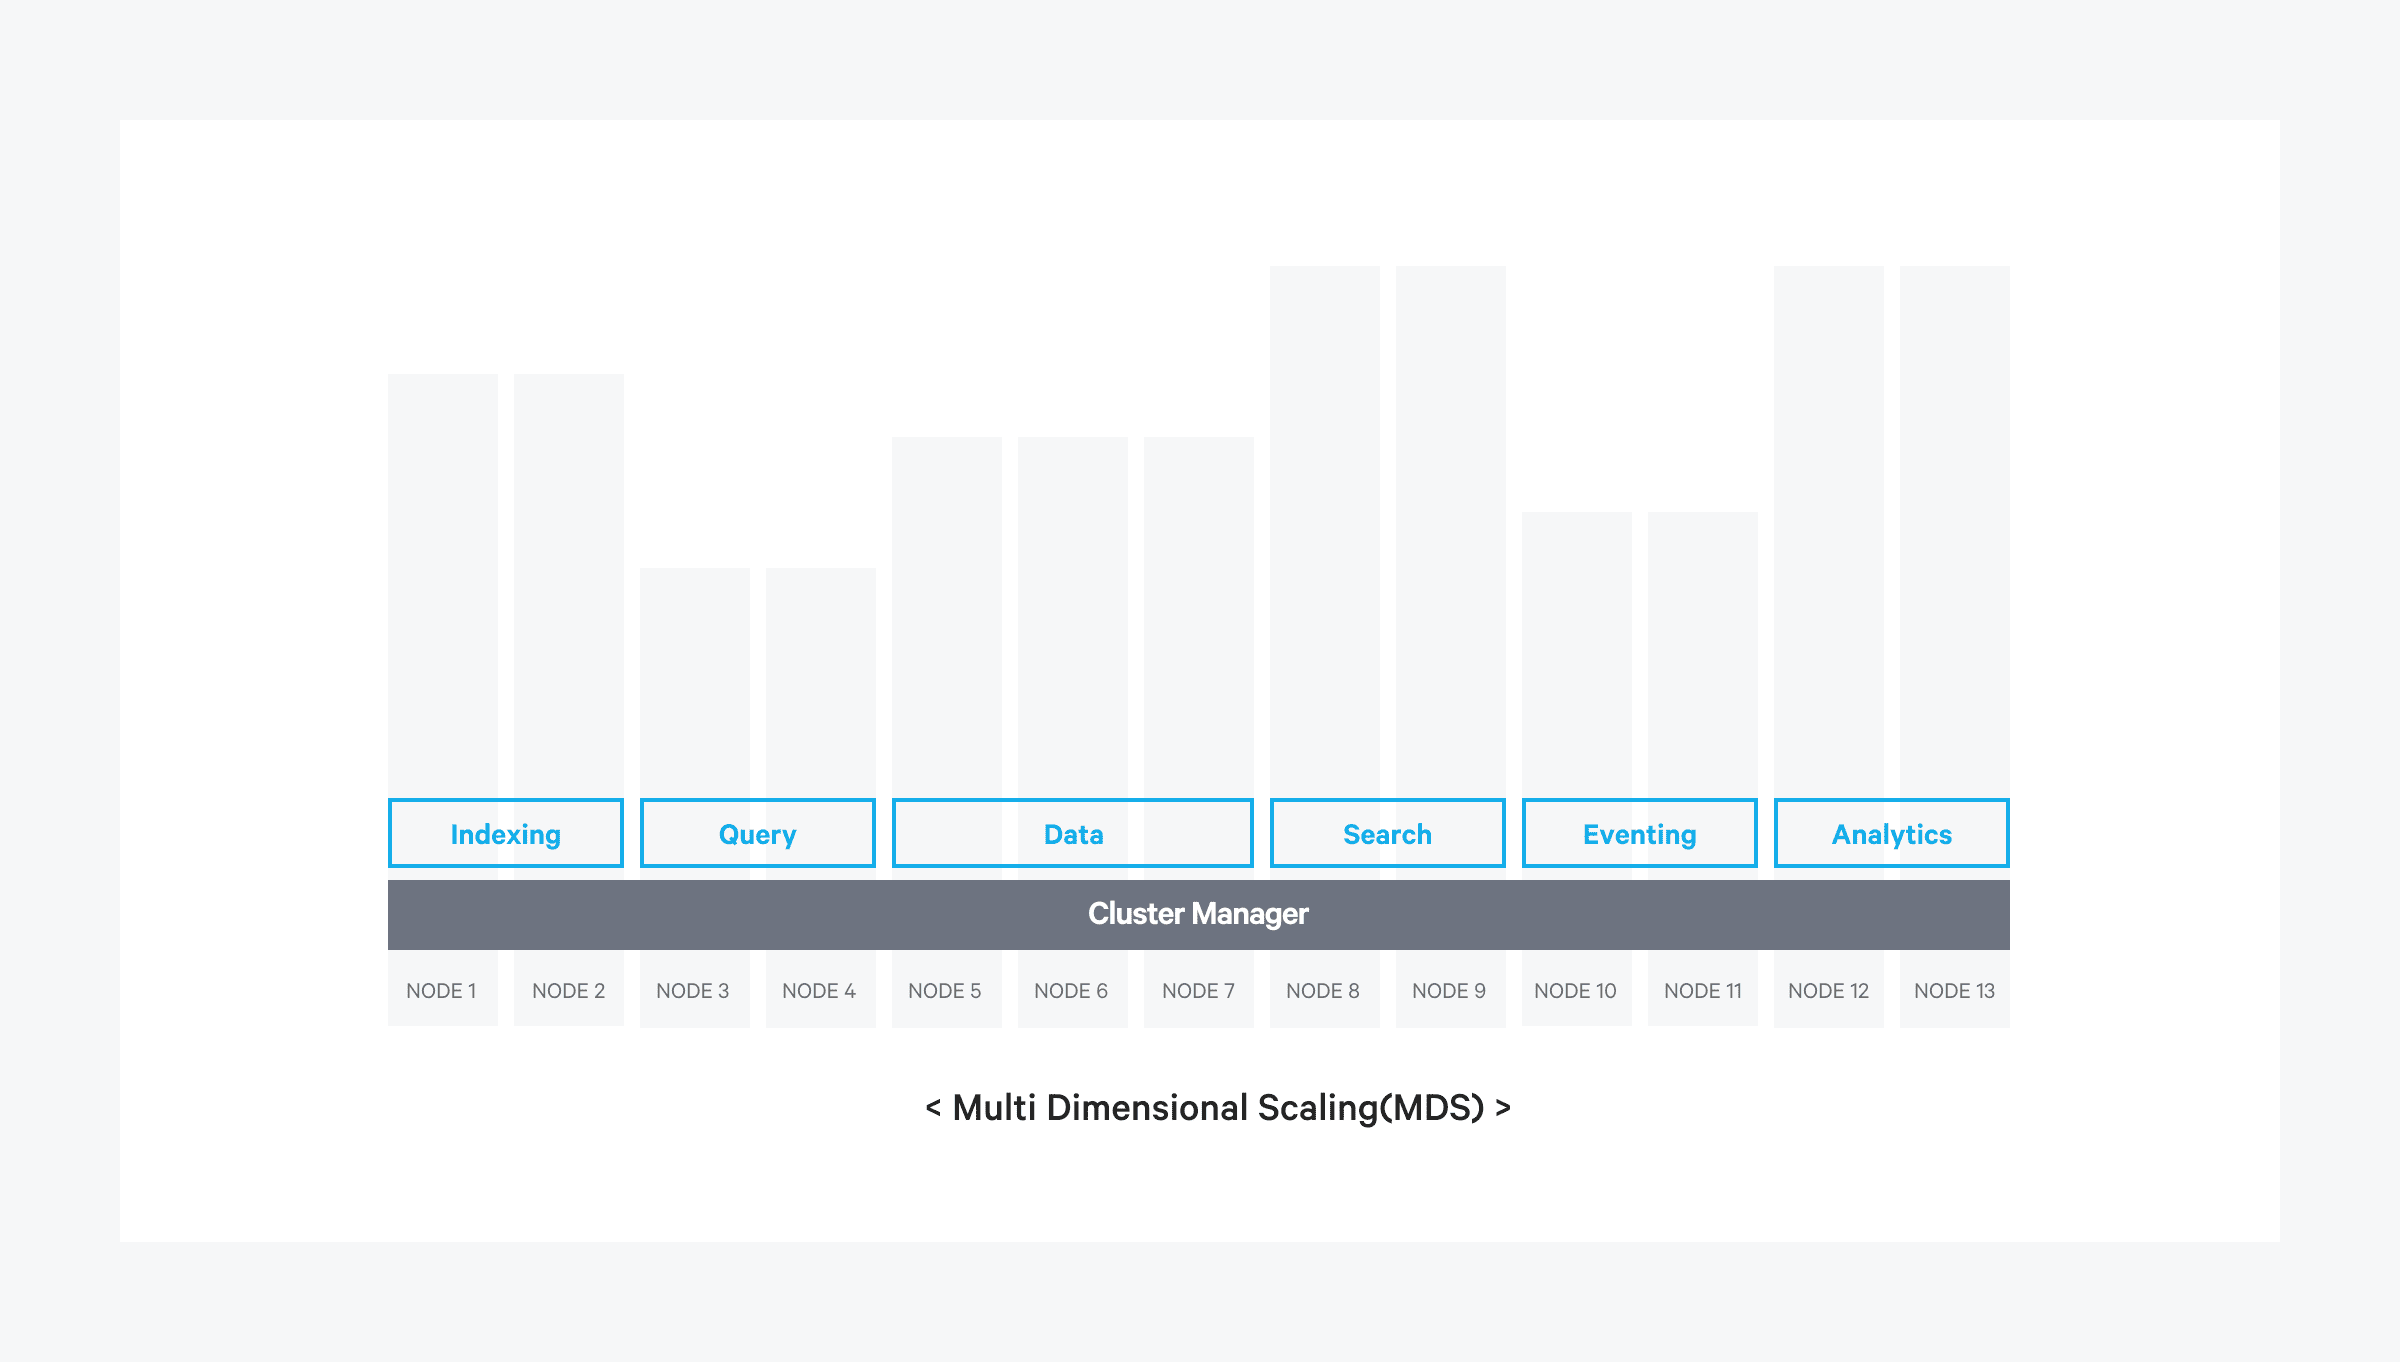Select the NODE 2 label
The width and height of the screenshot is (2400, 1362).
pos(568,991)
